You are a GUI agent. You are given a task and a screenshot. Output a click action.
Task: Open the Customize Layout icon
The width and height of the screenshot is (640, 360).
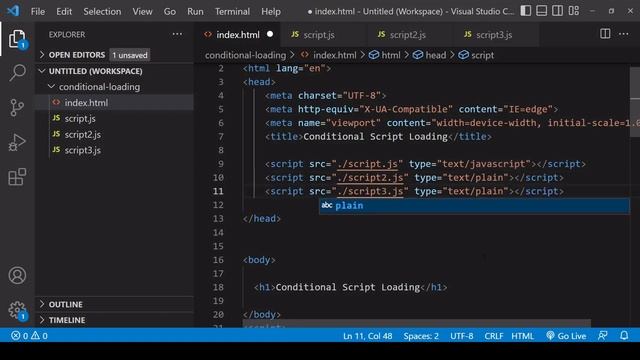[x=574, y=11]
